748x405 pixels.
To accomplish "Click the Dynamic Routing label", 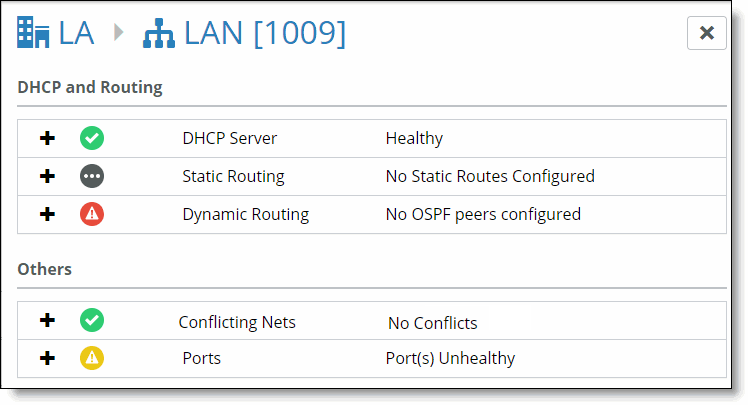I will (x=246, y=214).
